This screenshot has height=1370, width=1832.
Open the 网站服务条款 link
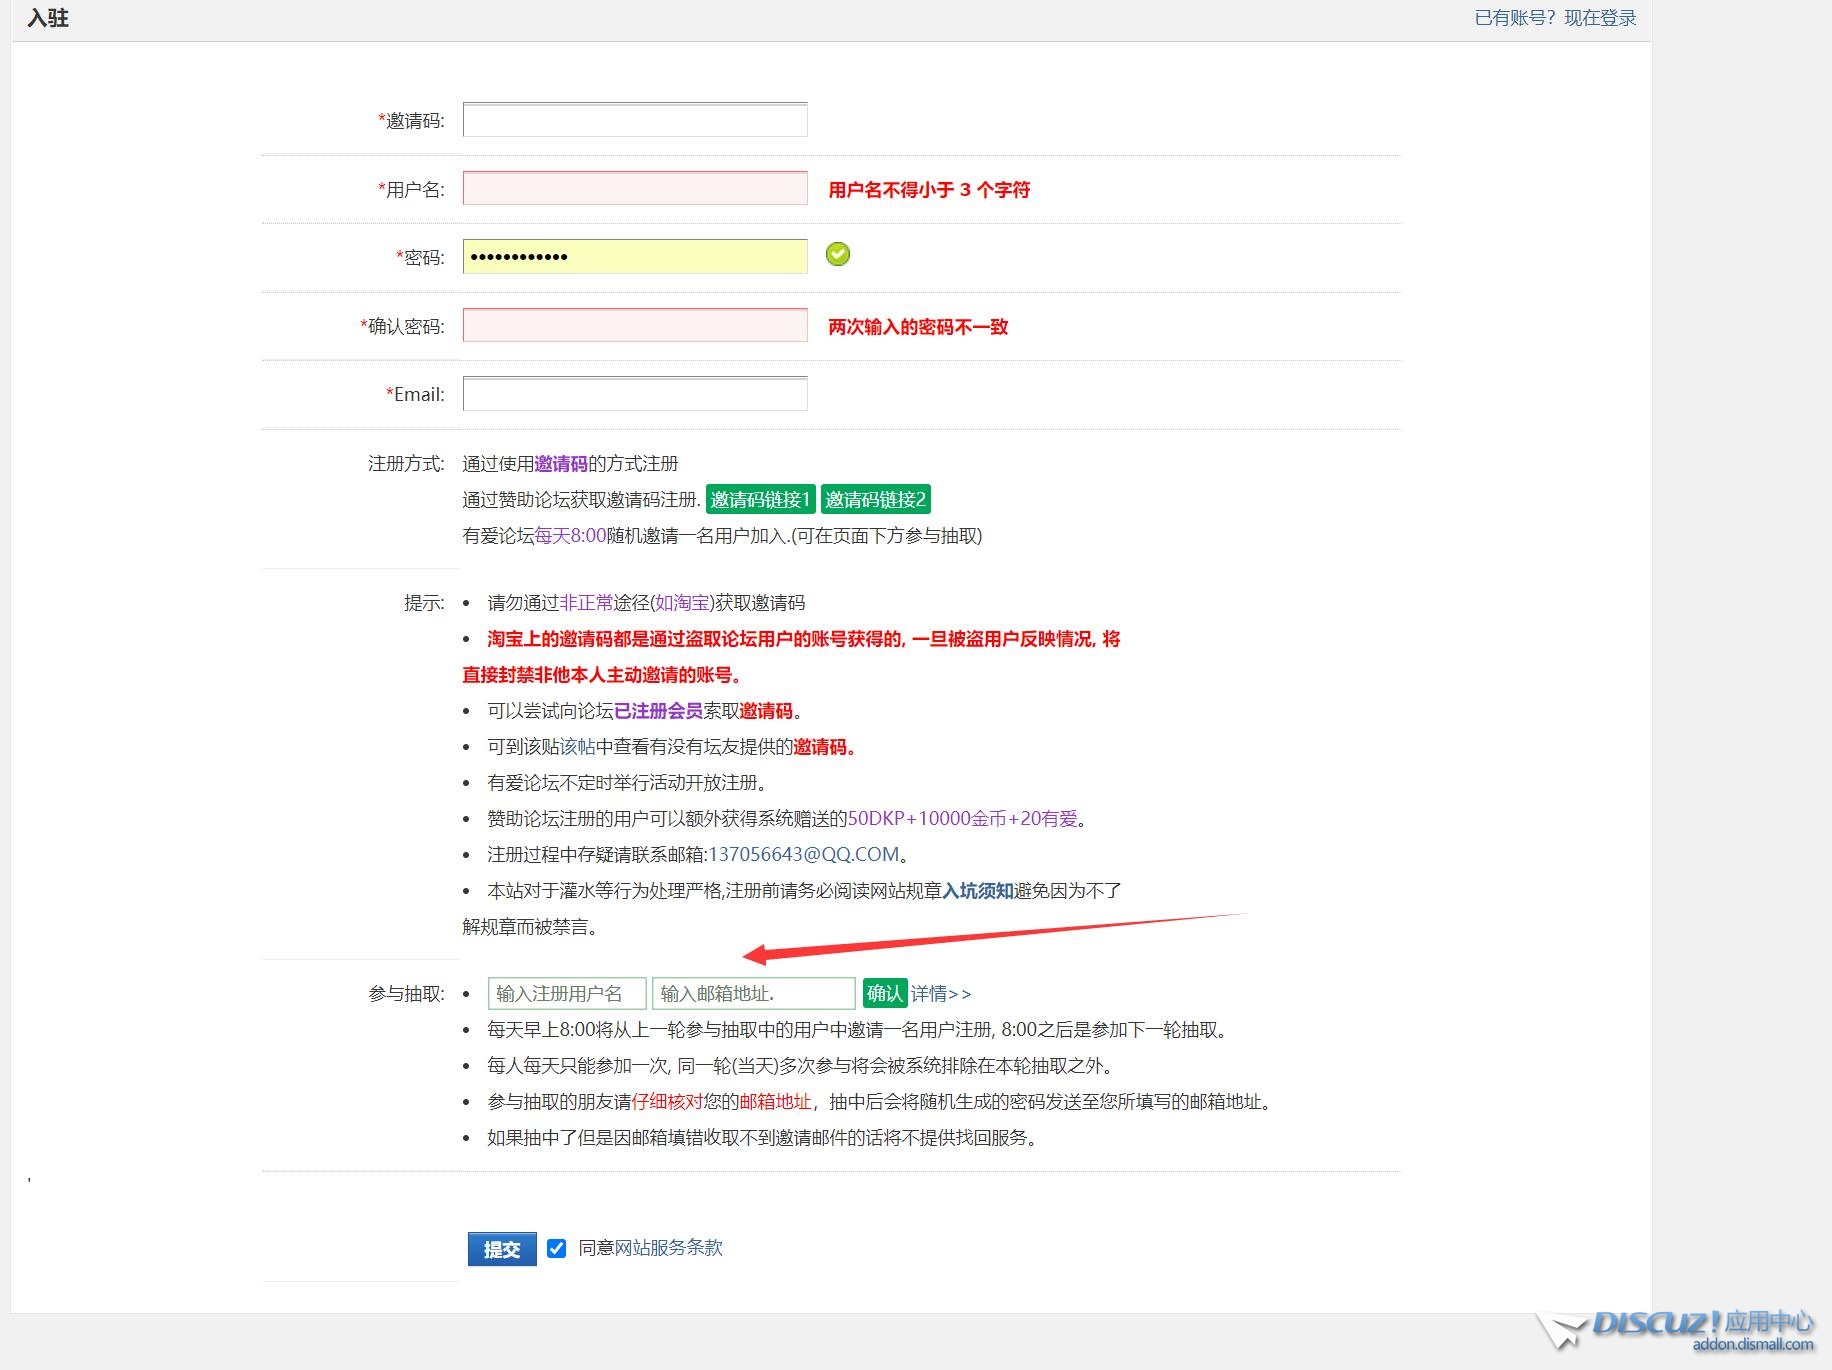coord(668,1248)
